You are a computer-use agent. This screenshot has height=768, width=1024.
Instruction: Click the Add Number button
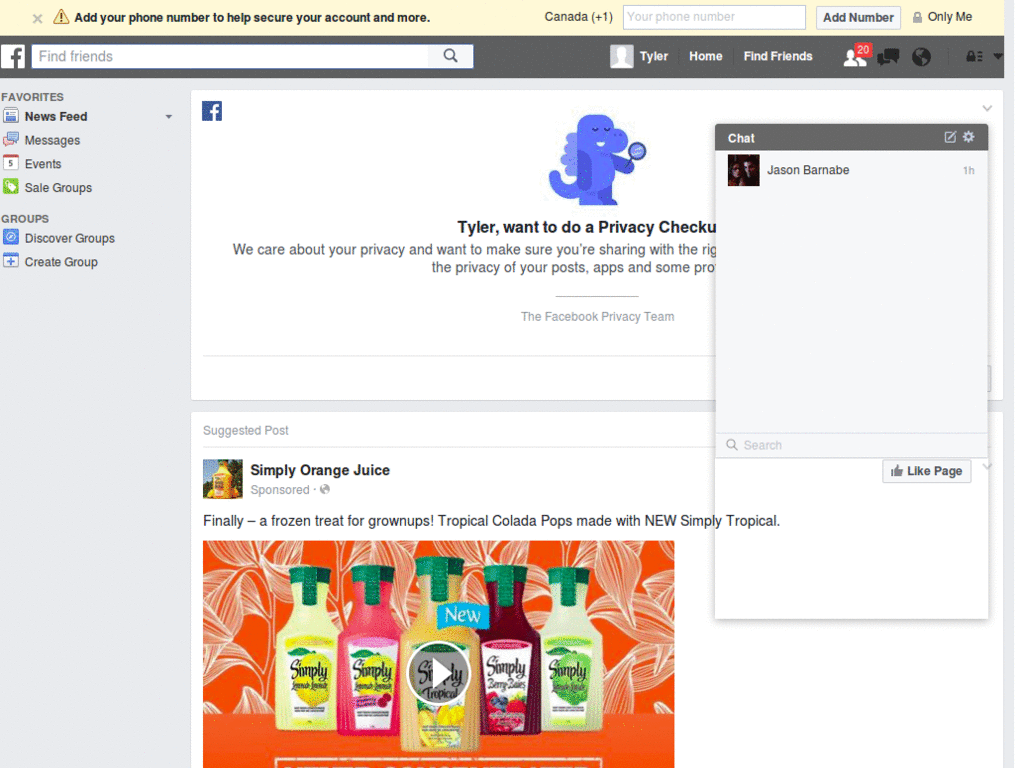point(858,17)
